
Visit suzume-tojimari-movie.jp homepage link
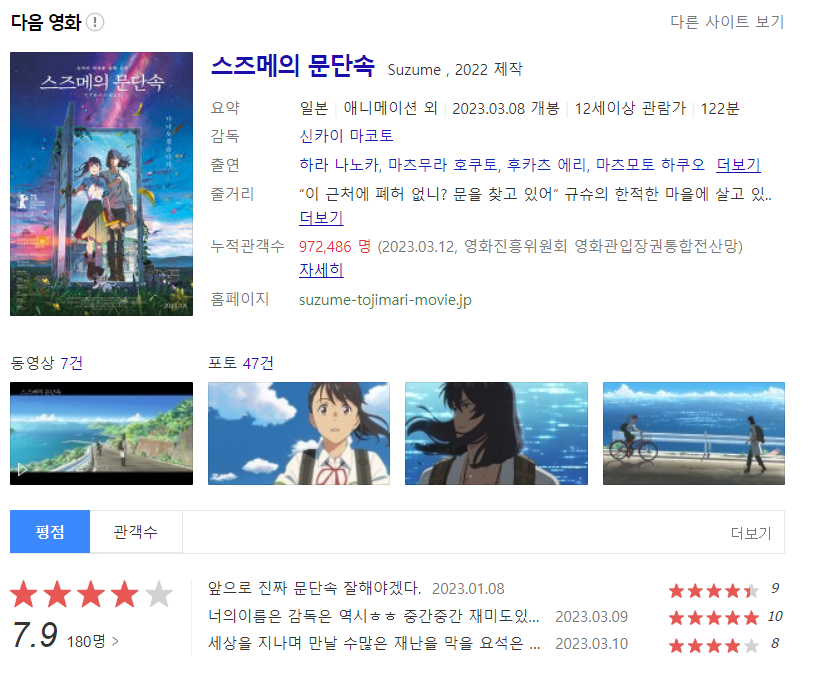click(385, 300)
